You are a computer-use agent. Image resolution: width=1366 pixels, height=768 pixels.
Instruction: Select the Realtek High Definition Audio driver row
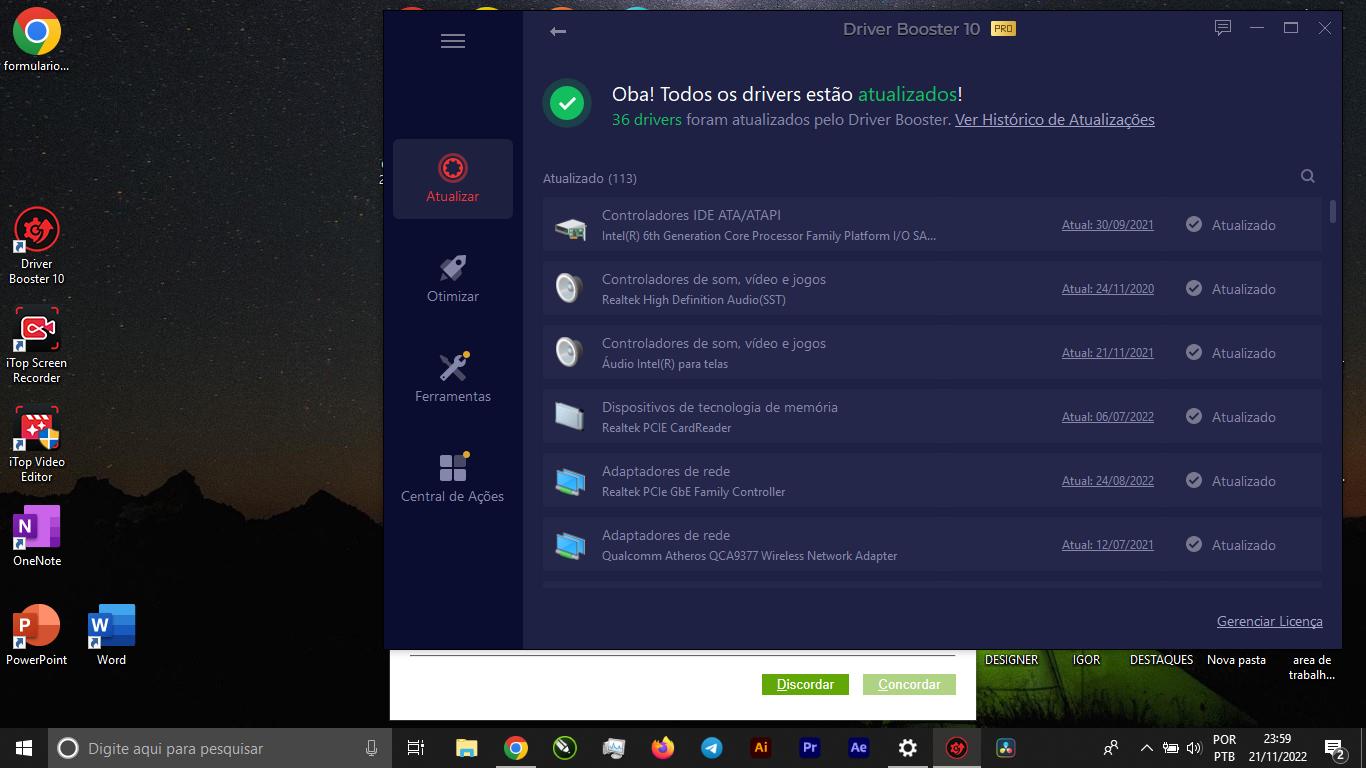coord(800,289)
